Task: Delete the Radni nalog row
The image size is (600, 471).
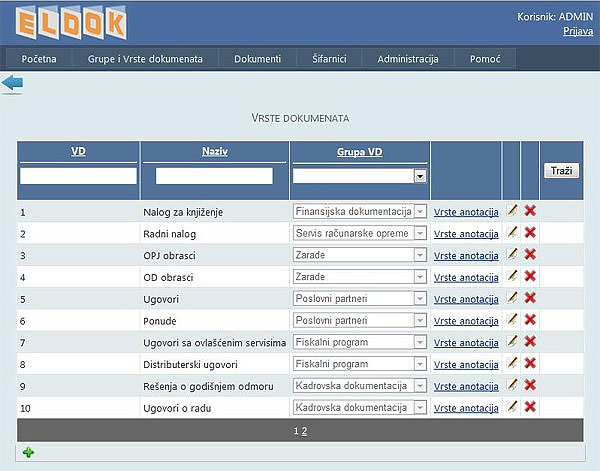Action: click(530, 233)
